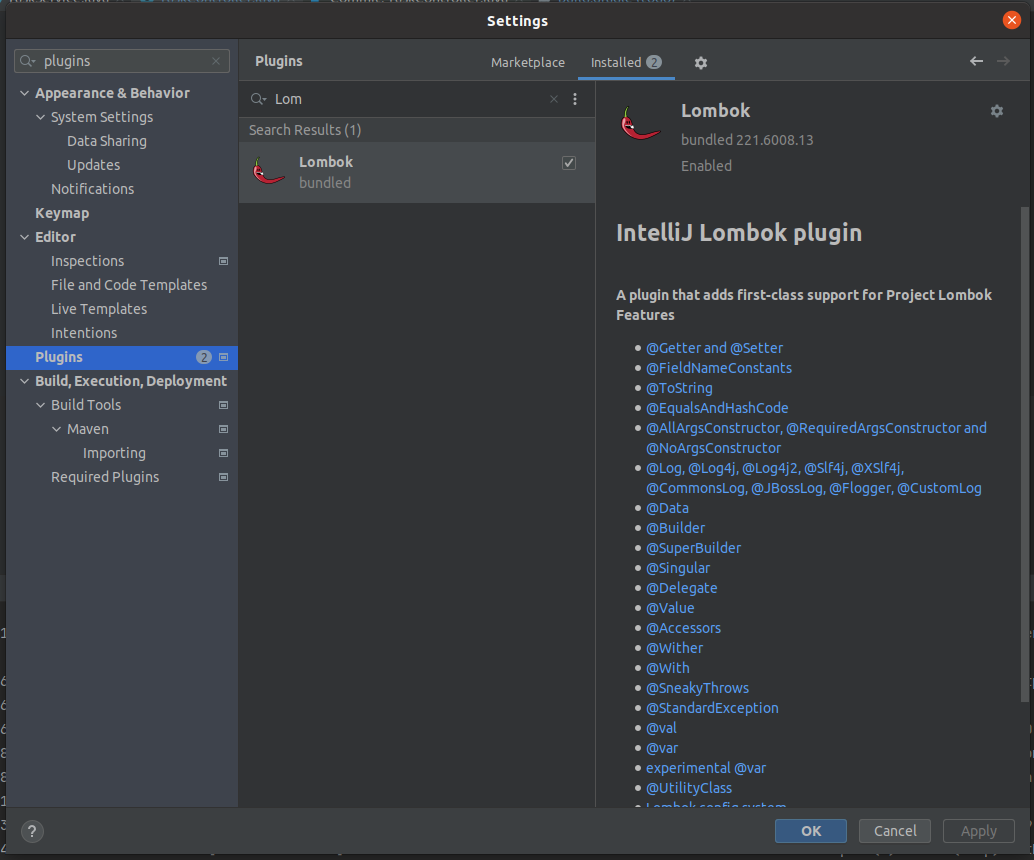Click the Apply button
This screenshot has height=860, width=1034.
[978, 831]
